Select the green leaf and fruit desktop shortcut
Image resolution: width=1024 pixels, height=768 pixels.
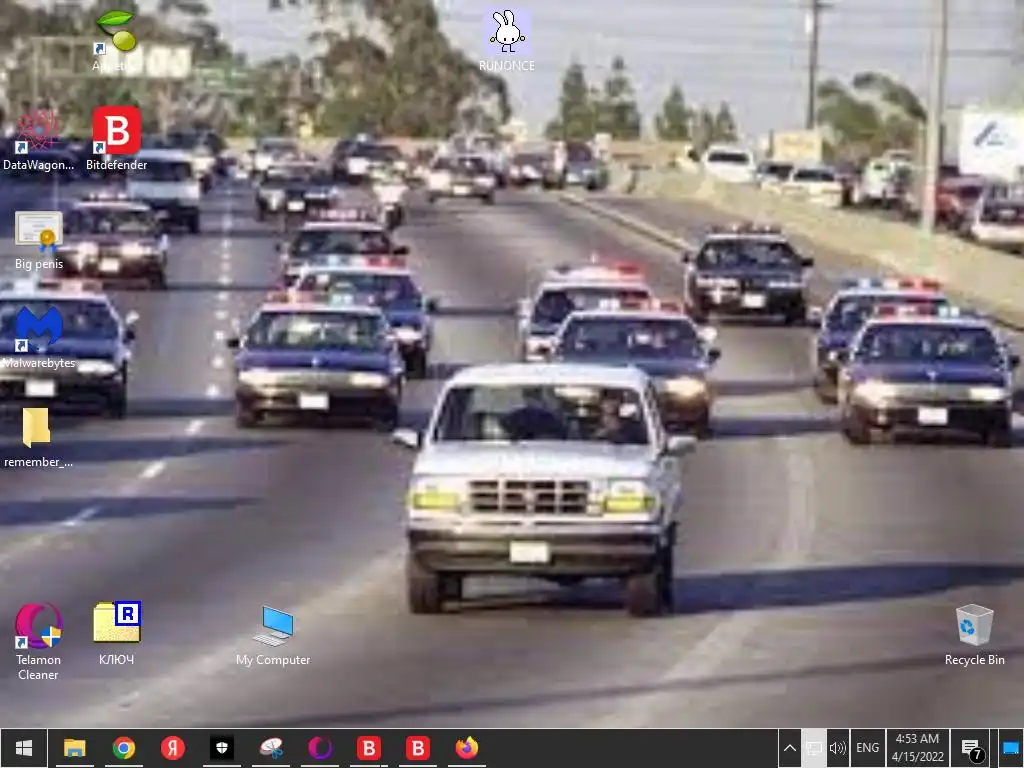116,39
